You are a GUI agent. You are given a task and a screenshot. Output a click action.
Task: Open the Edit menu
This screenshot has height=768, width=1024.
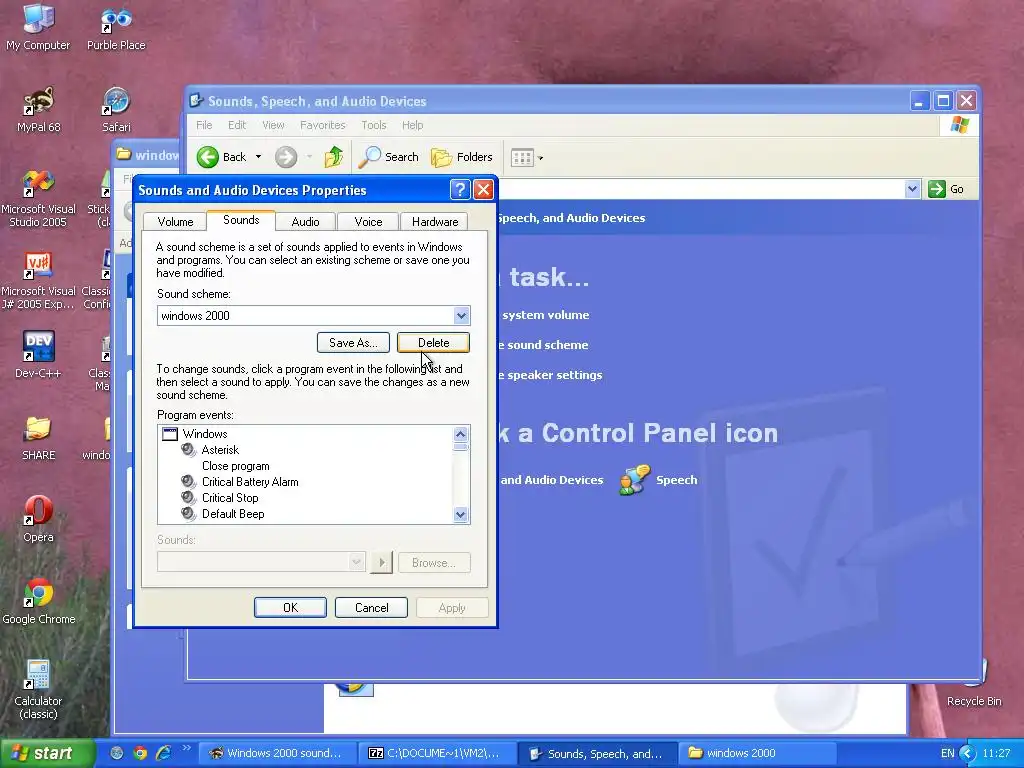tap(236, 125)
